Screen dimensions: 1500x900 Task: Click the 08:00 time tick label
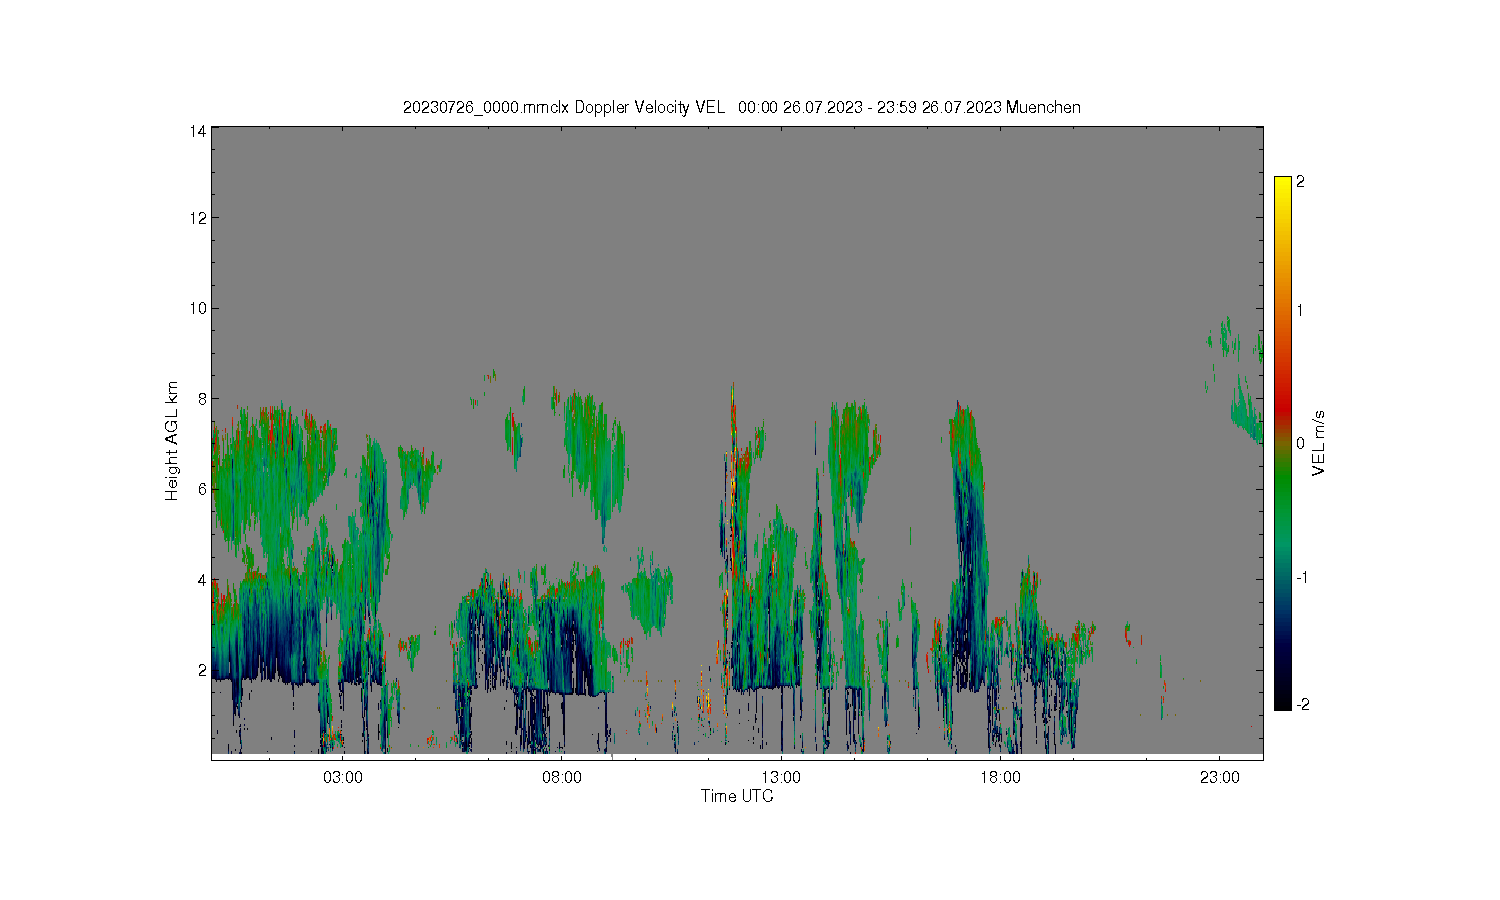tap(562, 777)
